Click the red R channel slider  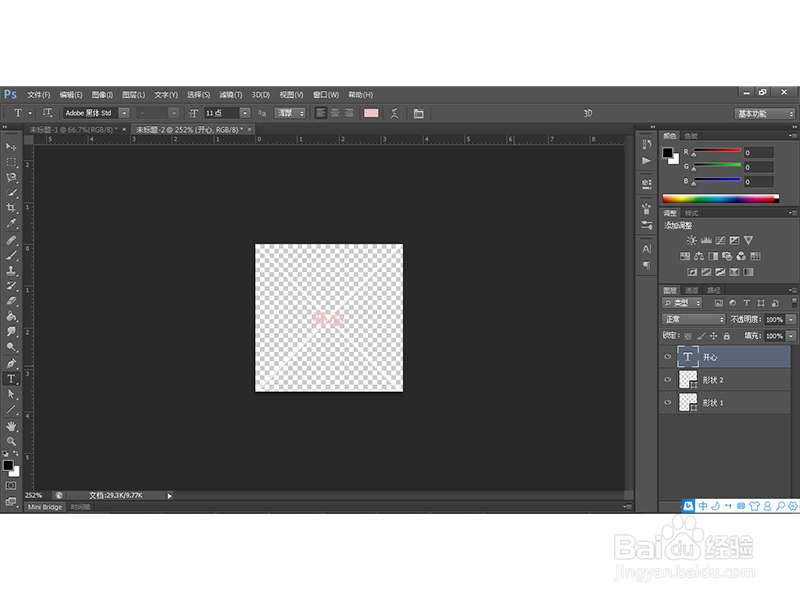pos(717,151)
